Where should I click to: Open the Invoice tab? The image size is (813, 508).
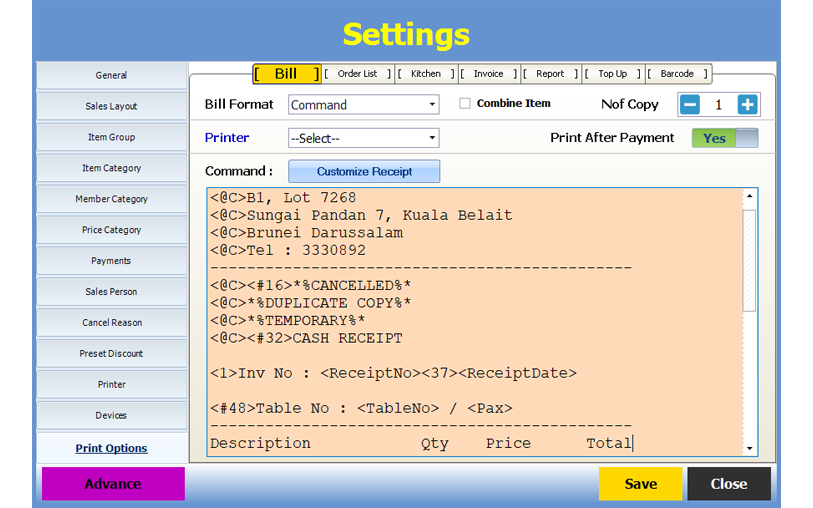tap(488, 74)
